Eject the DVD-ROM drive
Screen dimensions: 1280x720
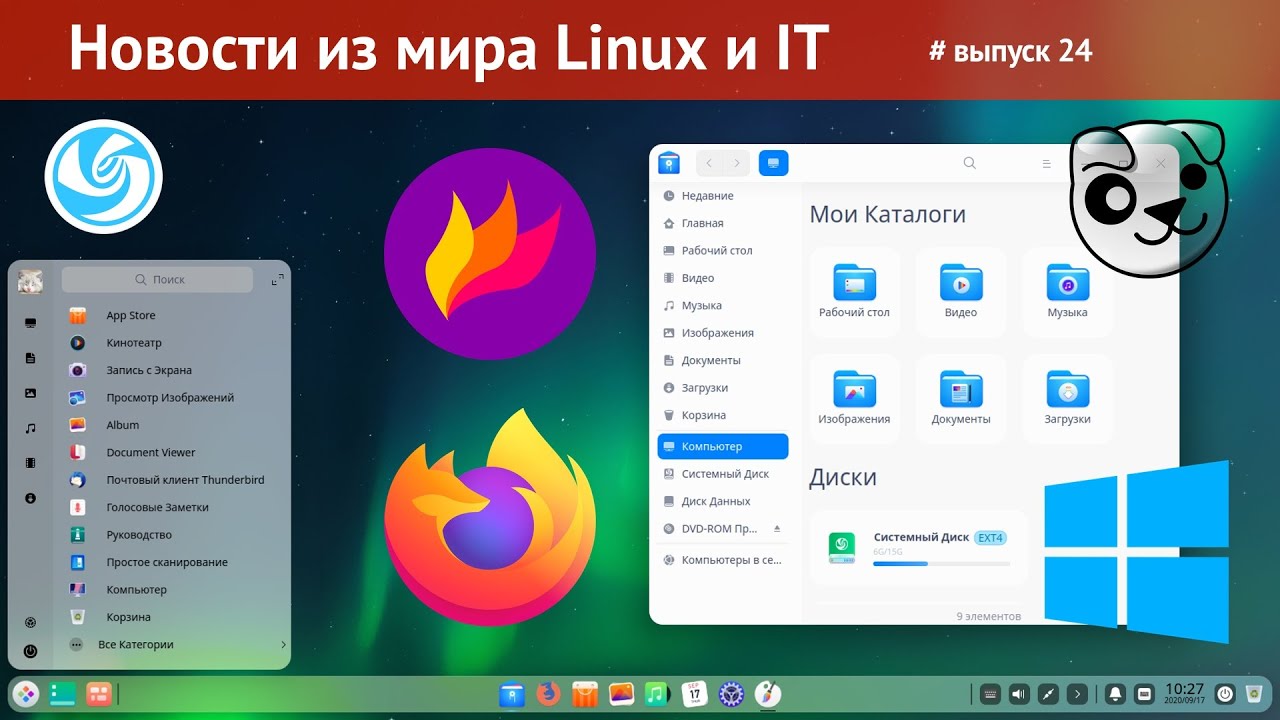pos(777,528)
